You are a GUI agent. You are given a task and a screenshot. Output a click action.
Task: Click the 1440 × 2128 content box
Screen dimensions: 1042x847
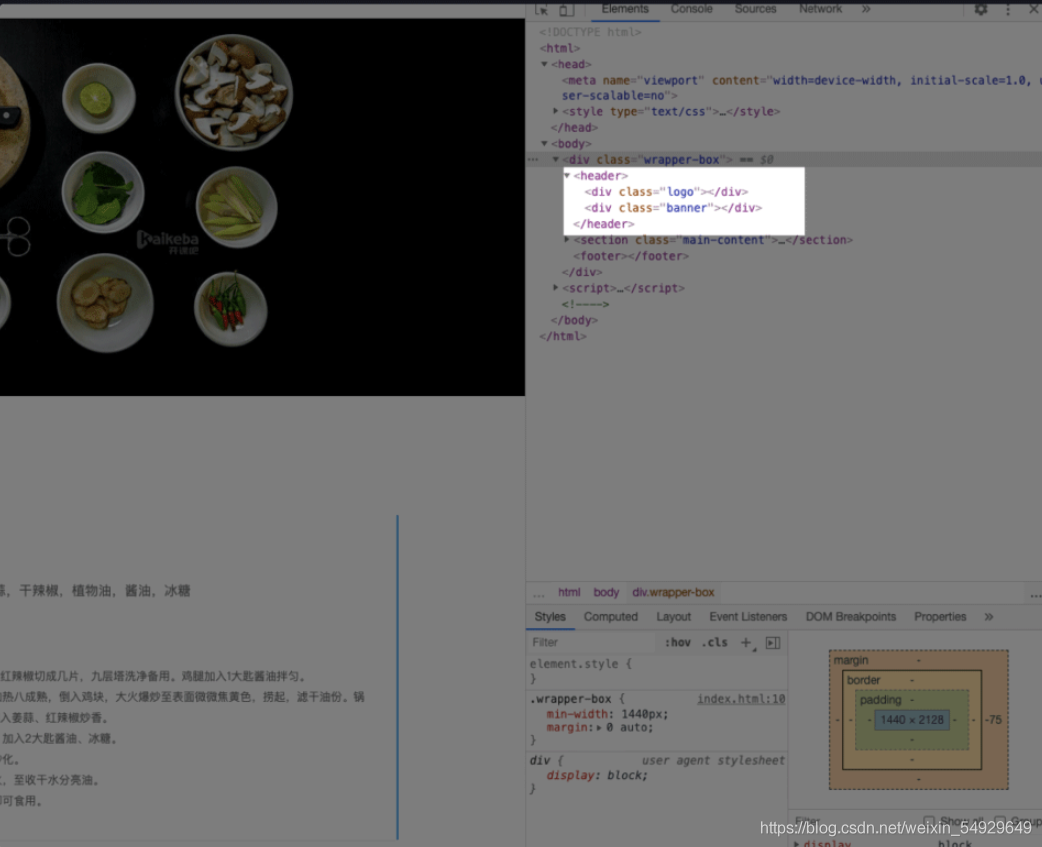(x=912, y=720)
